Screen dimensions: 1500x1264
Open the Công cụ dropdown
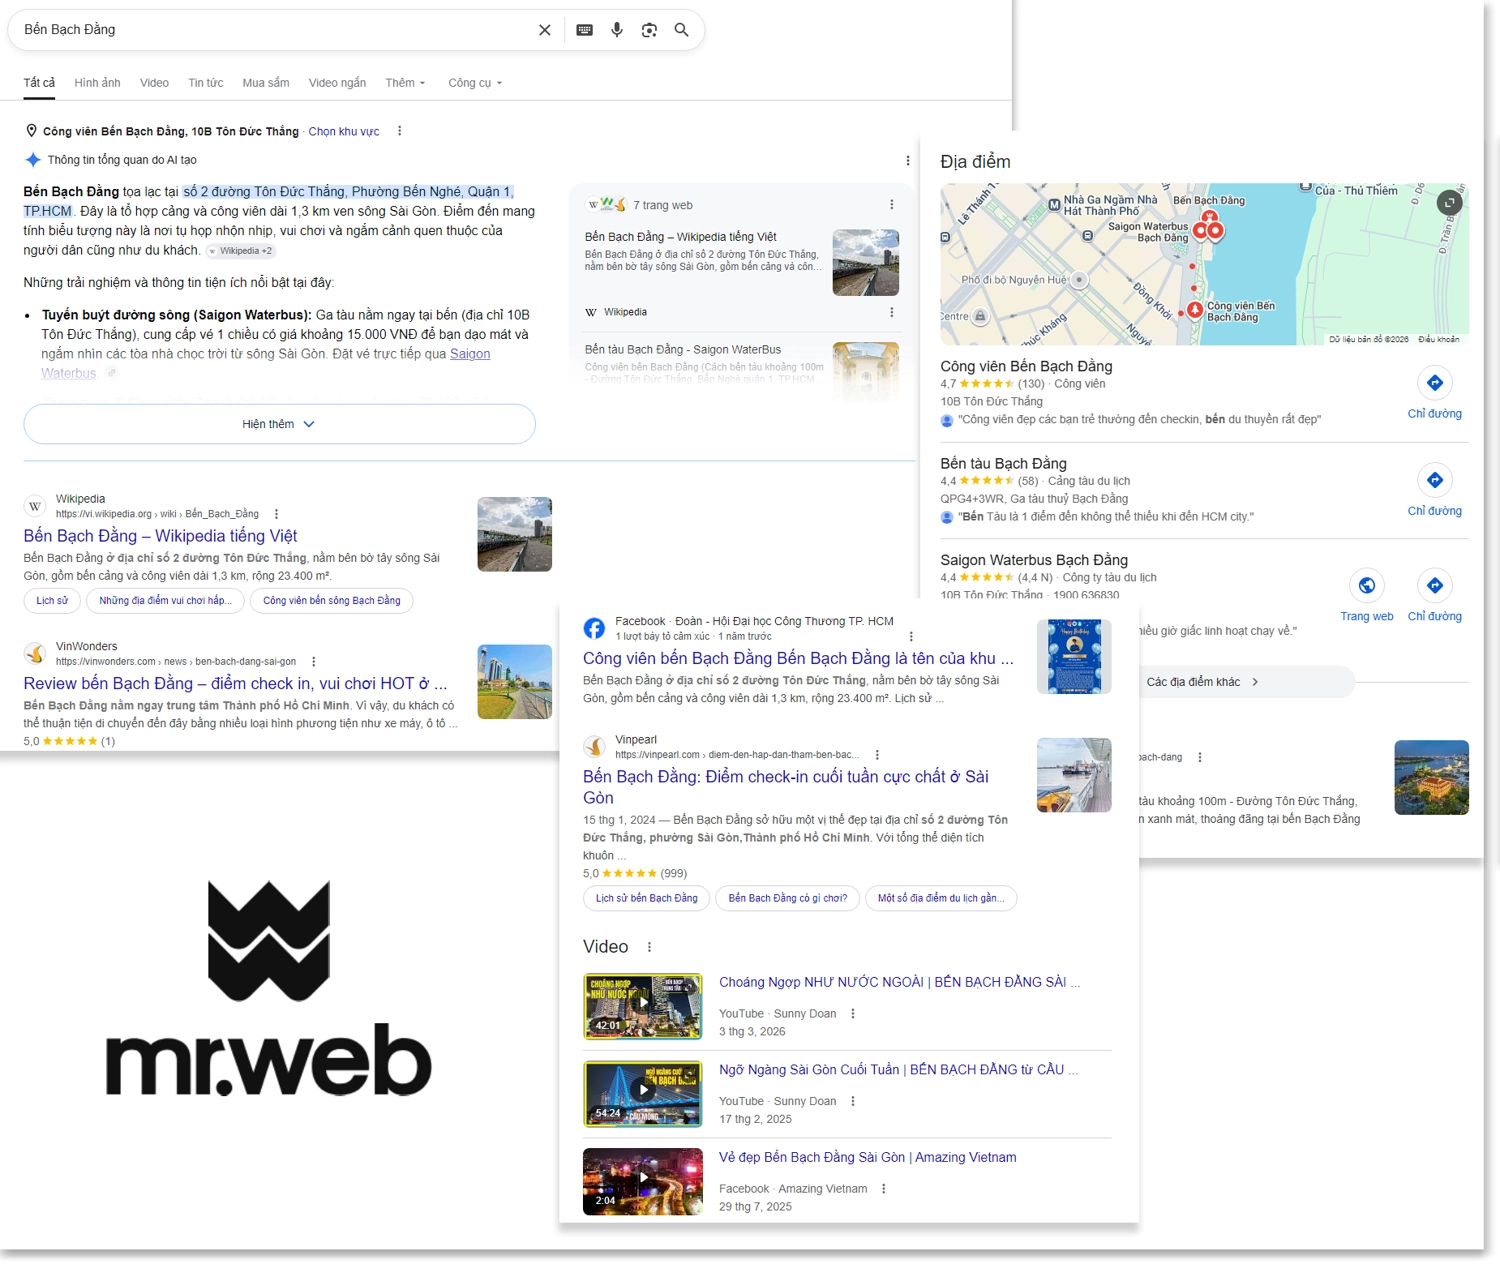(x=475, y=83)
